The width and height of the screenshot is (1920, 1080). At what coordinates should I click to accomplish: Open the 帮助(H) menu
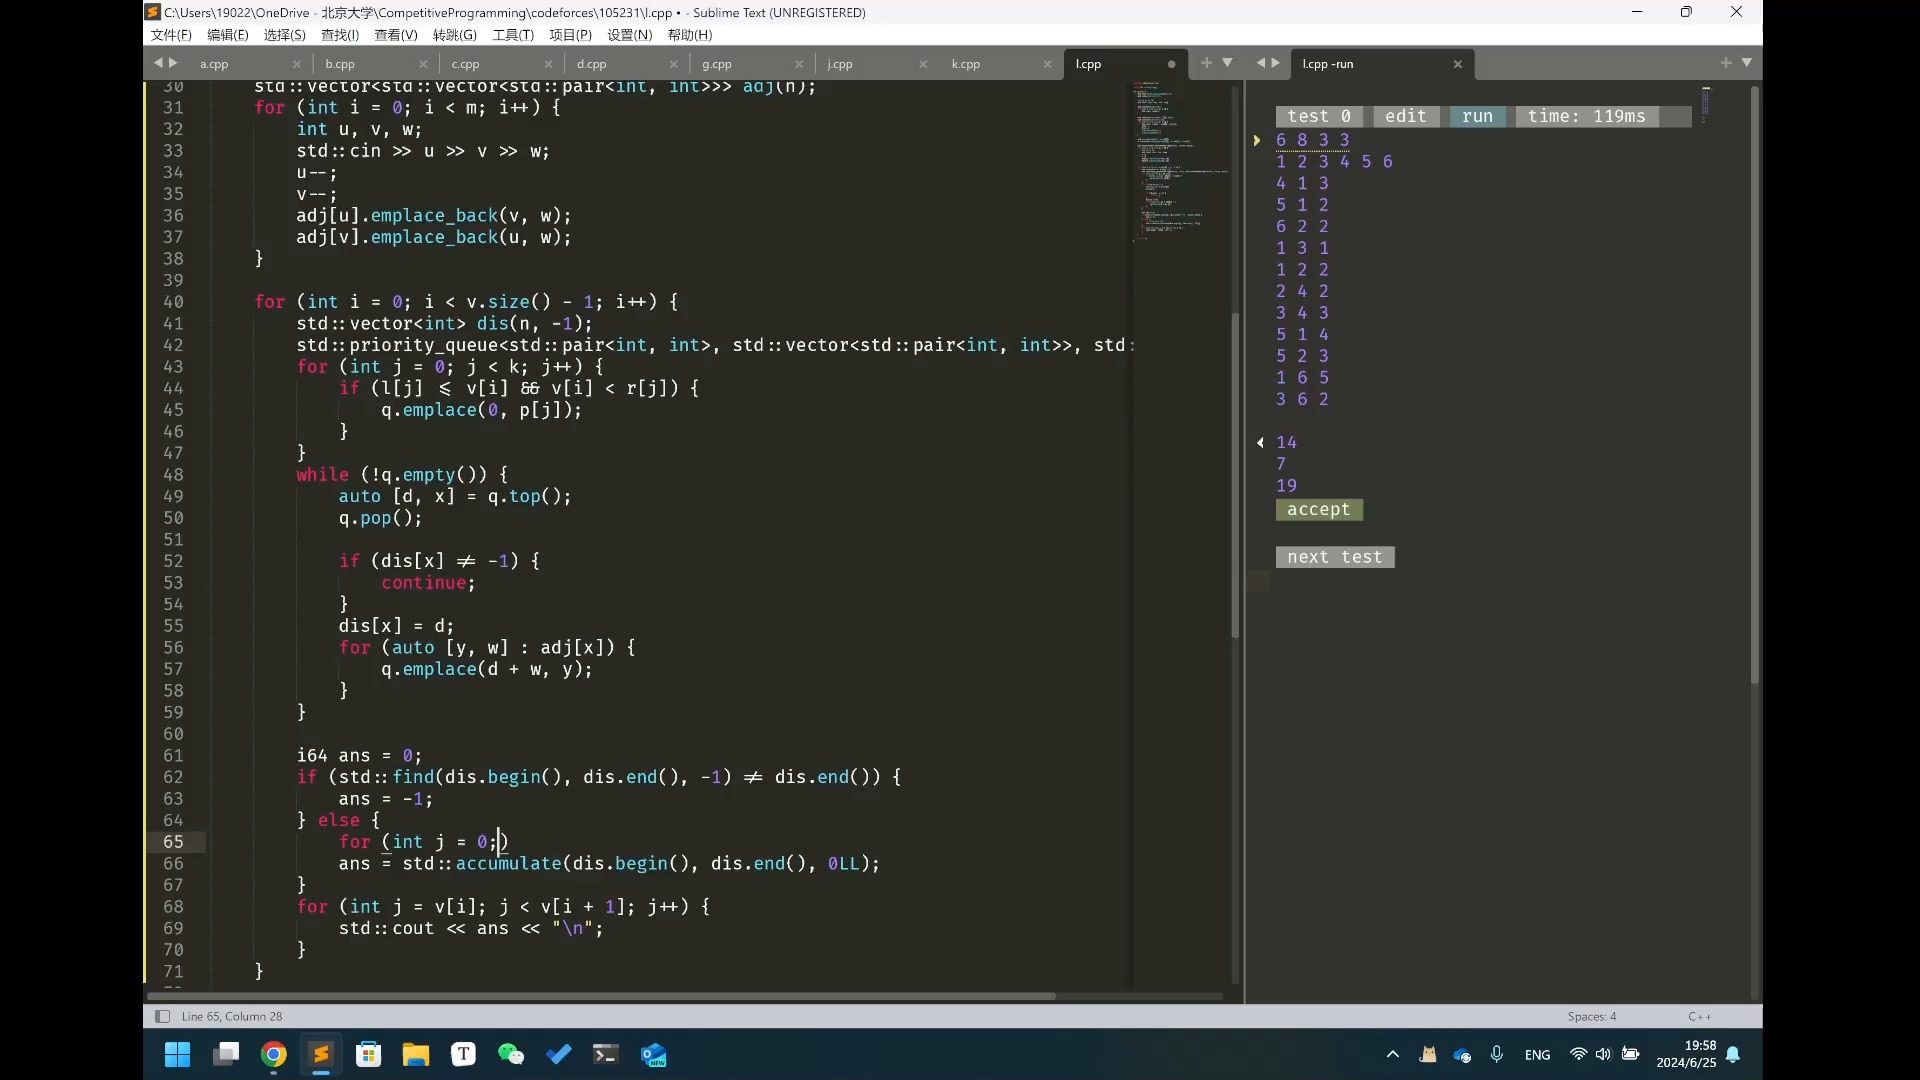[x=690, y=35]
